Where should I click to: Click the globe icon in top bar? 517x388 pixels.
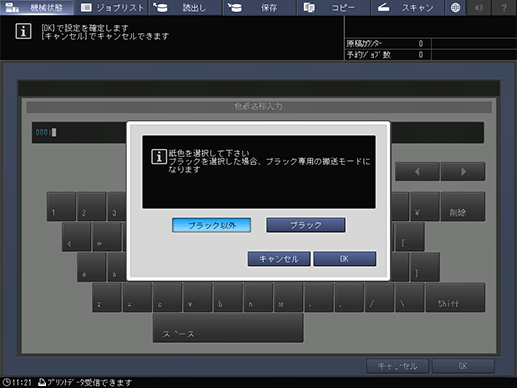(455, 7)
